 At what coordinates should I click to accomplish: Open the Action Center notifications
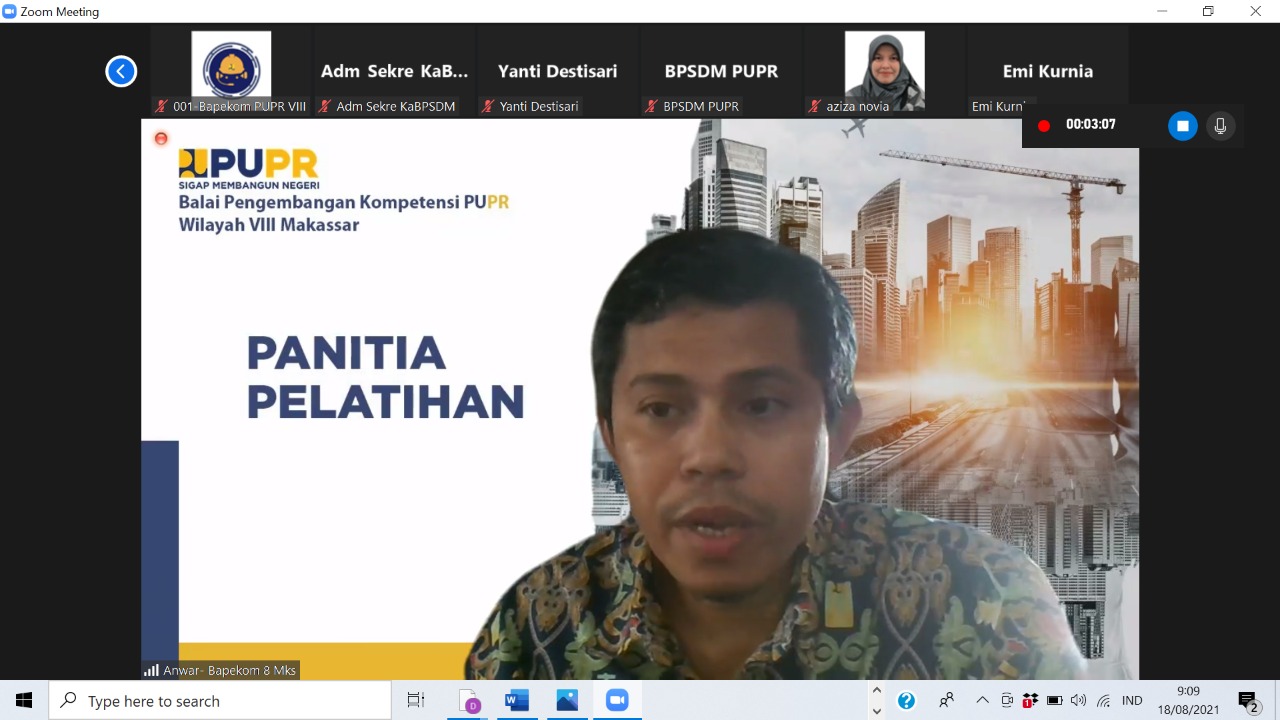[x=1248, y=701]
